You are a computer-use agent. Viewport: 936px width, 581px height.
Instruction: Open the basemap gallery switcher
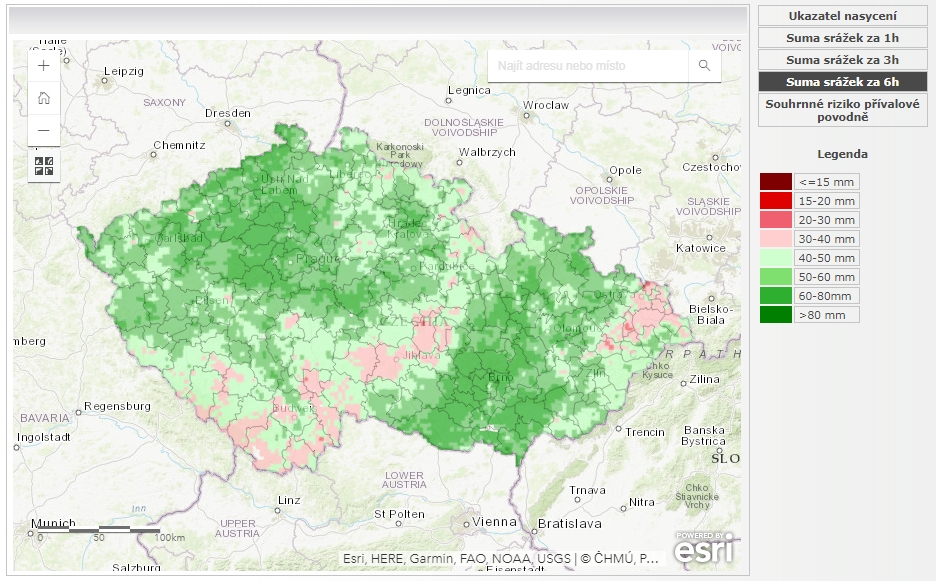[x=43, y=165]
